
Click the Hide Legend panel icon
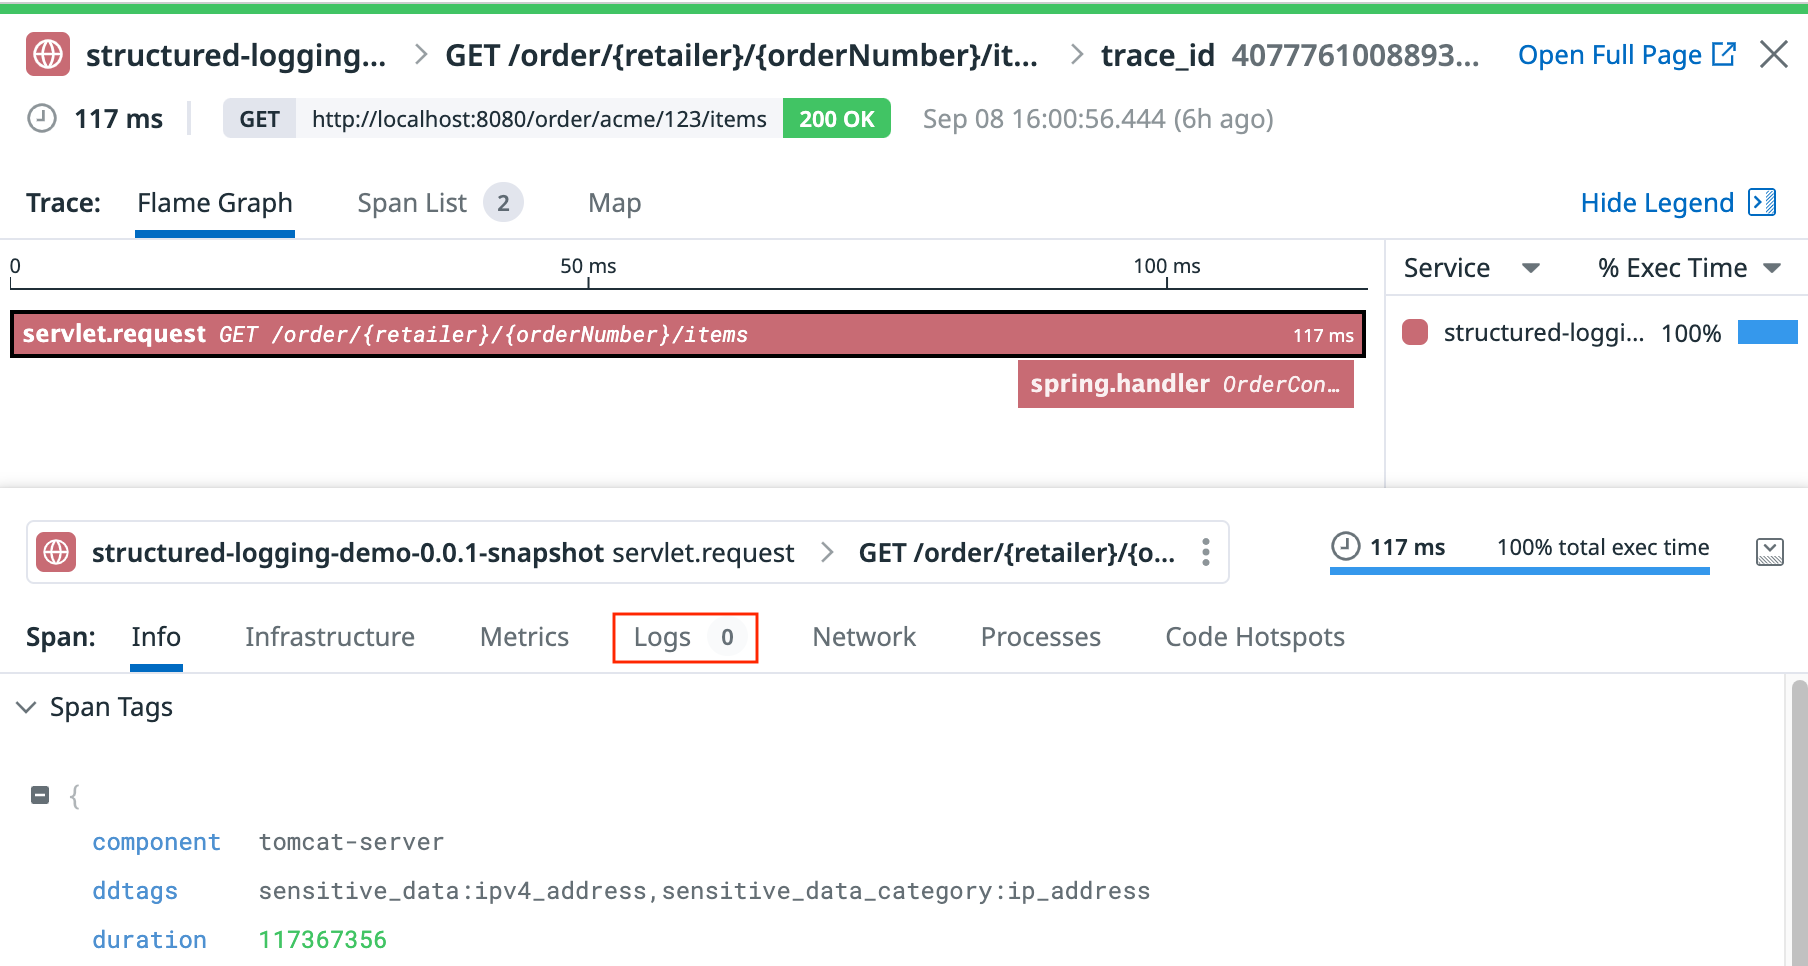(x=1762, y=202)
